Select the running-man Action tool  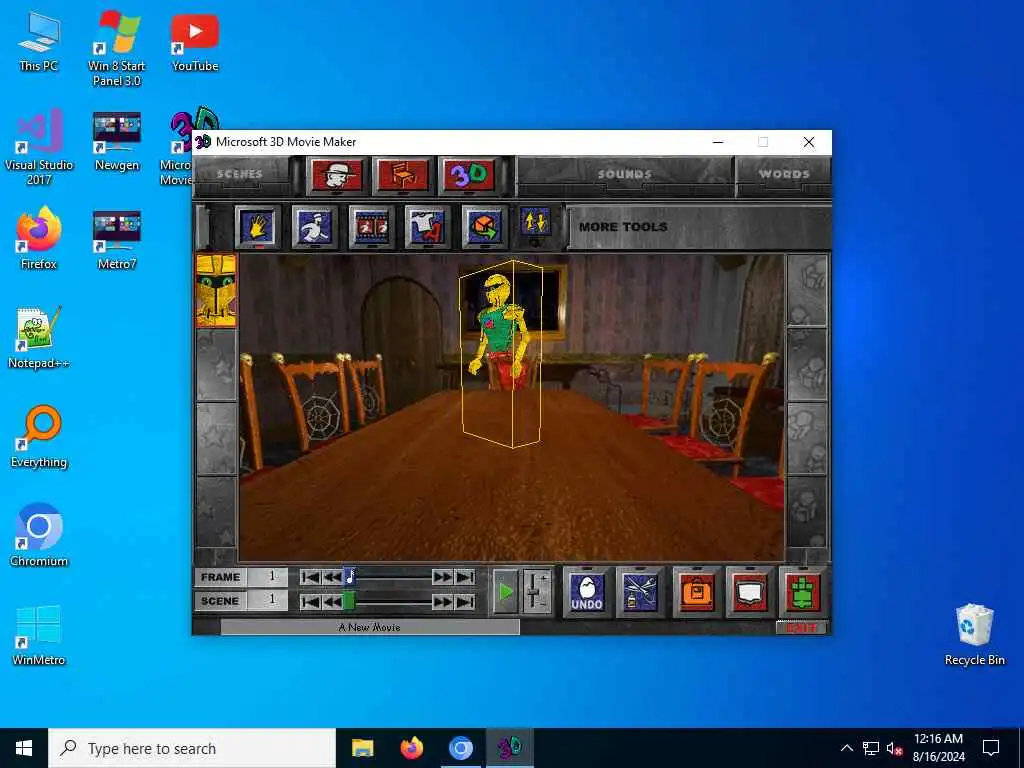click(314, 227)
